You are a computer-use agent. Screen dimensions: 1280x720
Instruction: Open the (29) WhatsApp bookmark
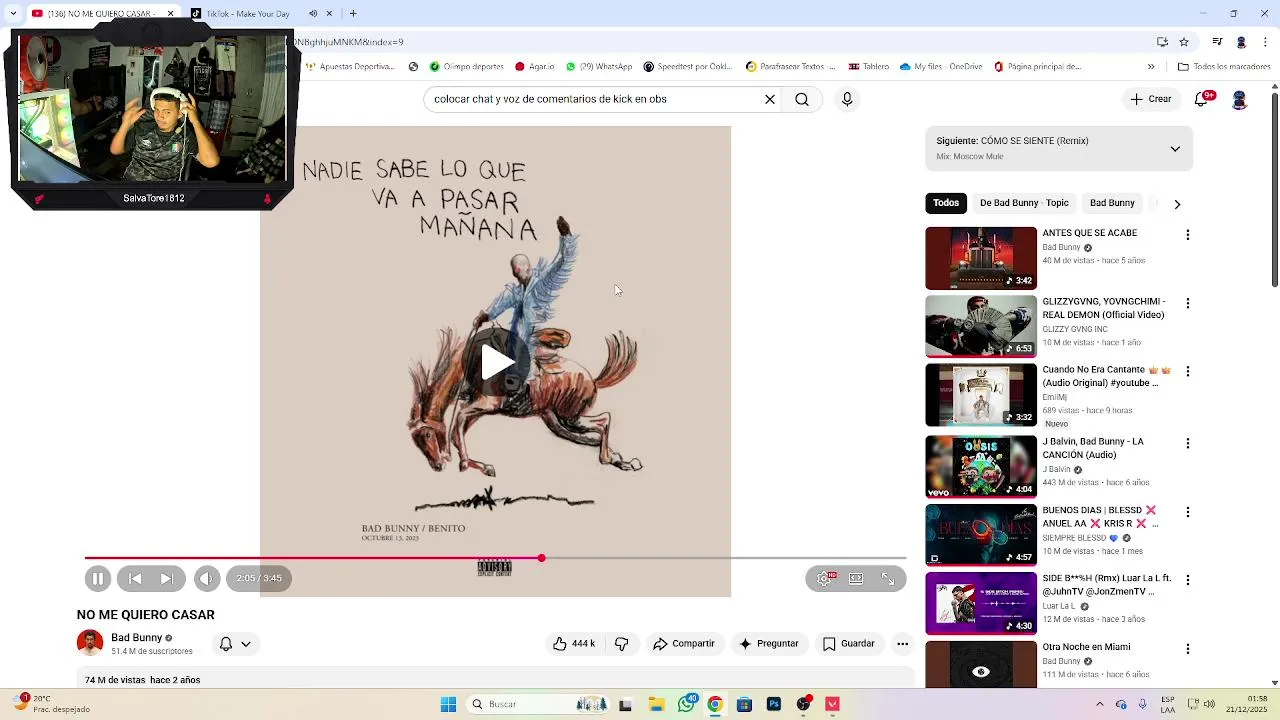click(599, 67)
